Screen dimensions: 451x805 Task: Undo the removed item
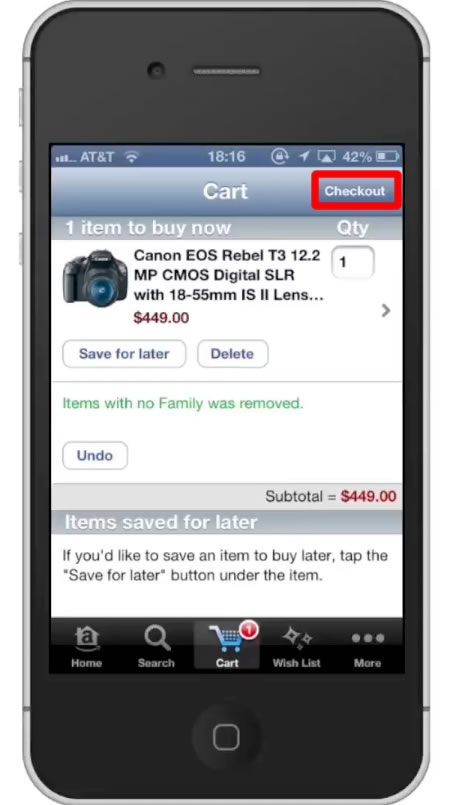point(95,455)
